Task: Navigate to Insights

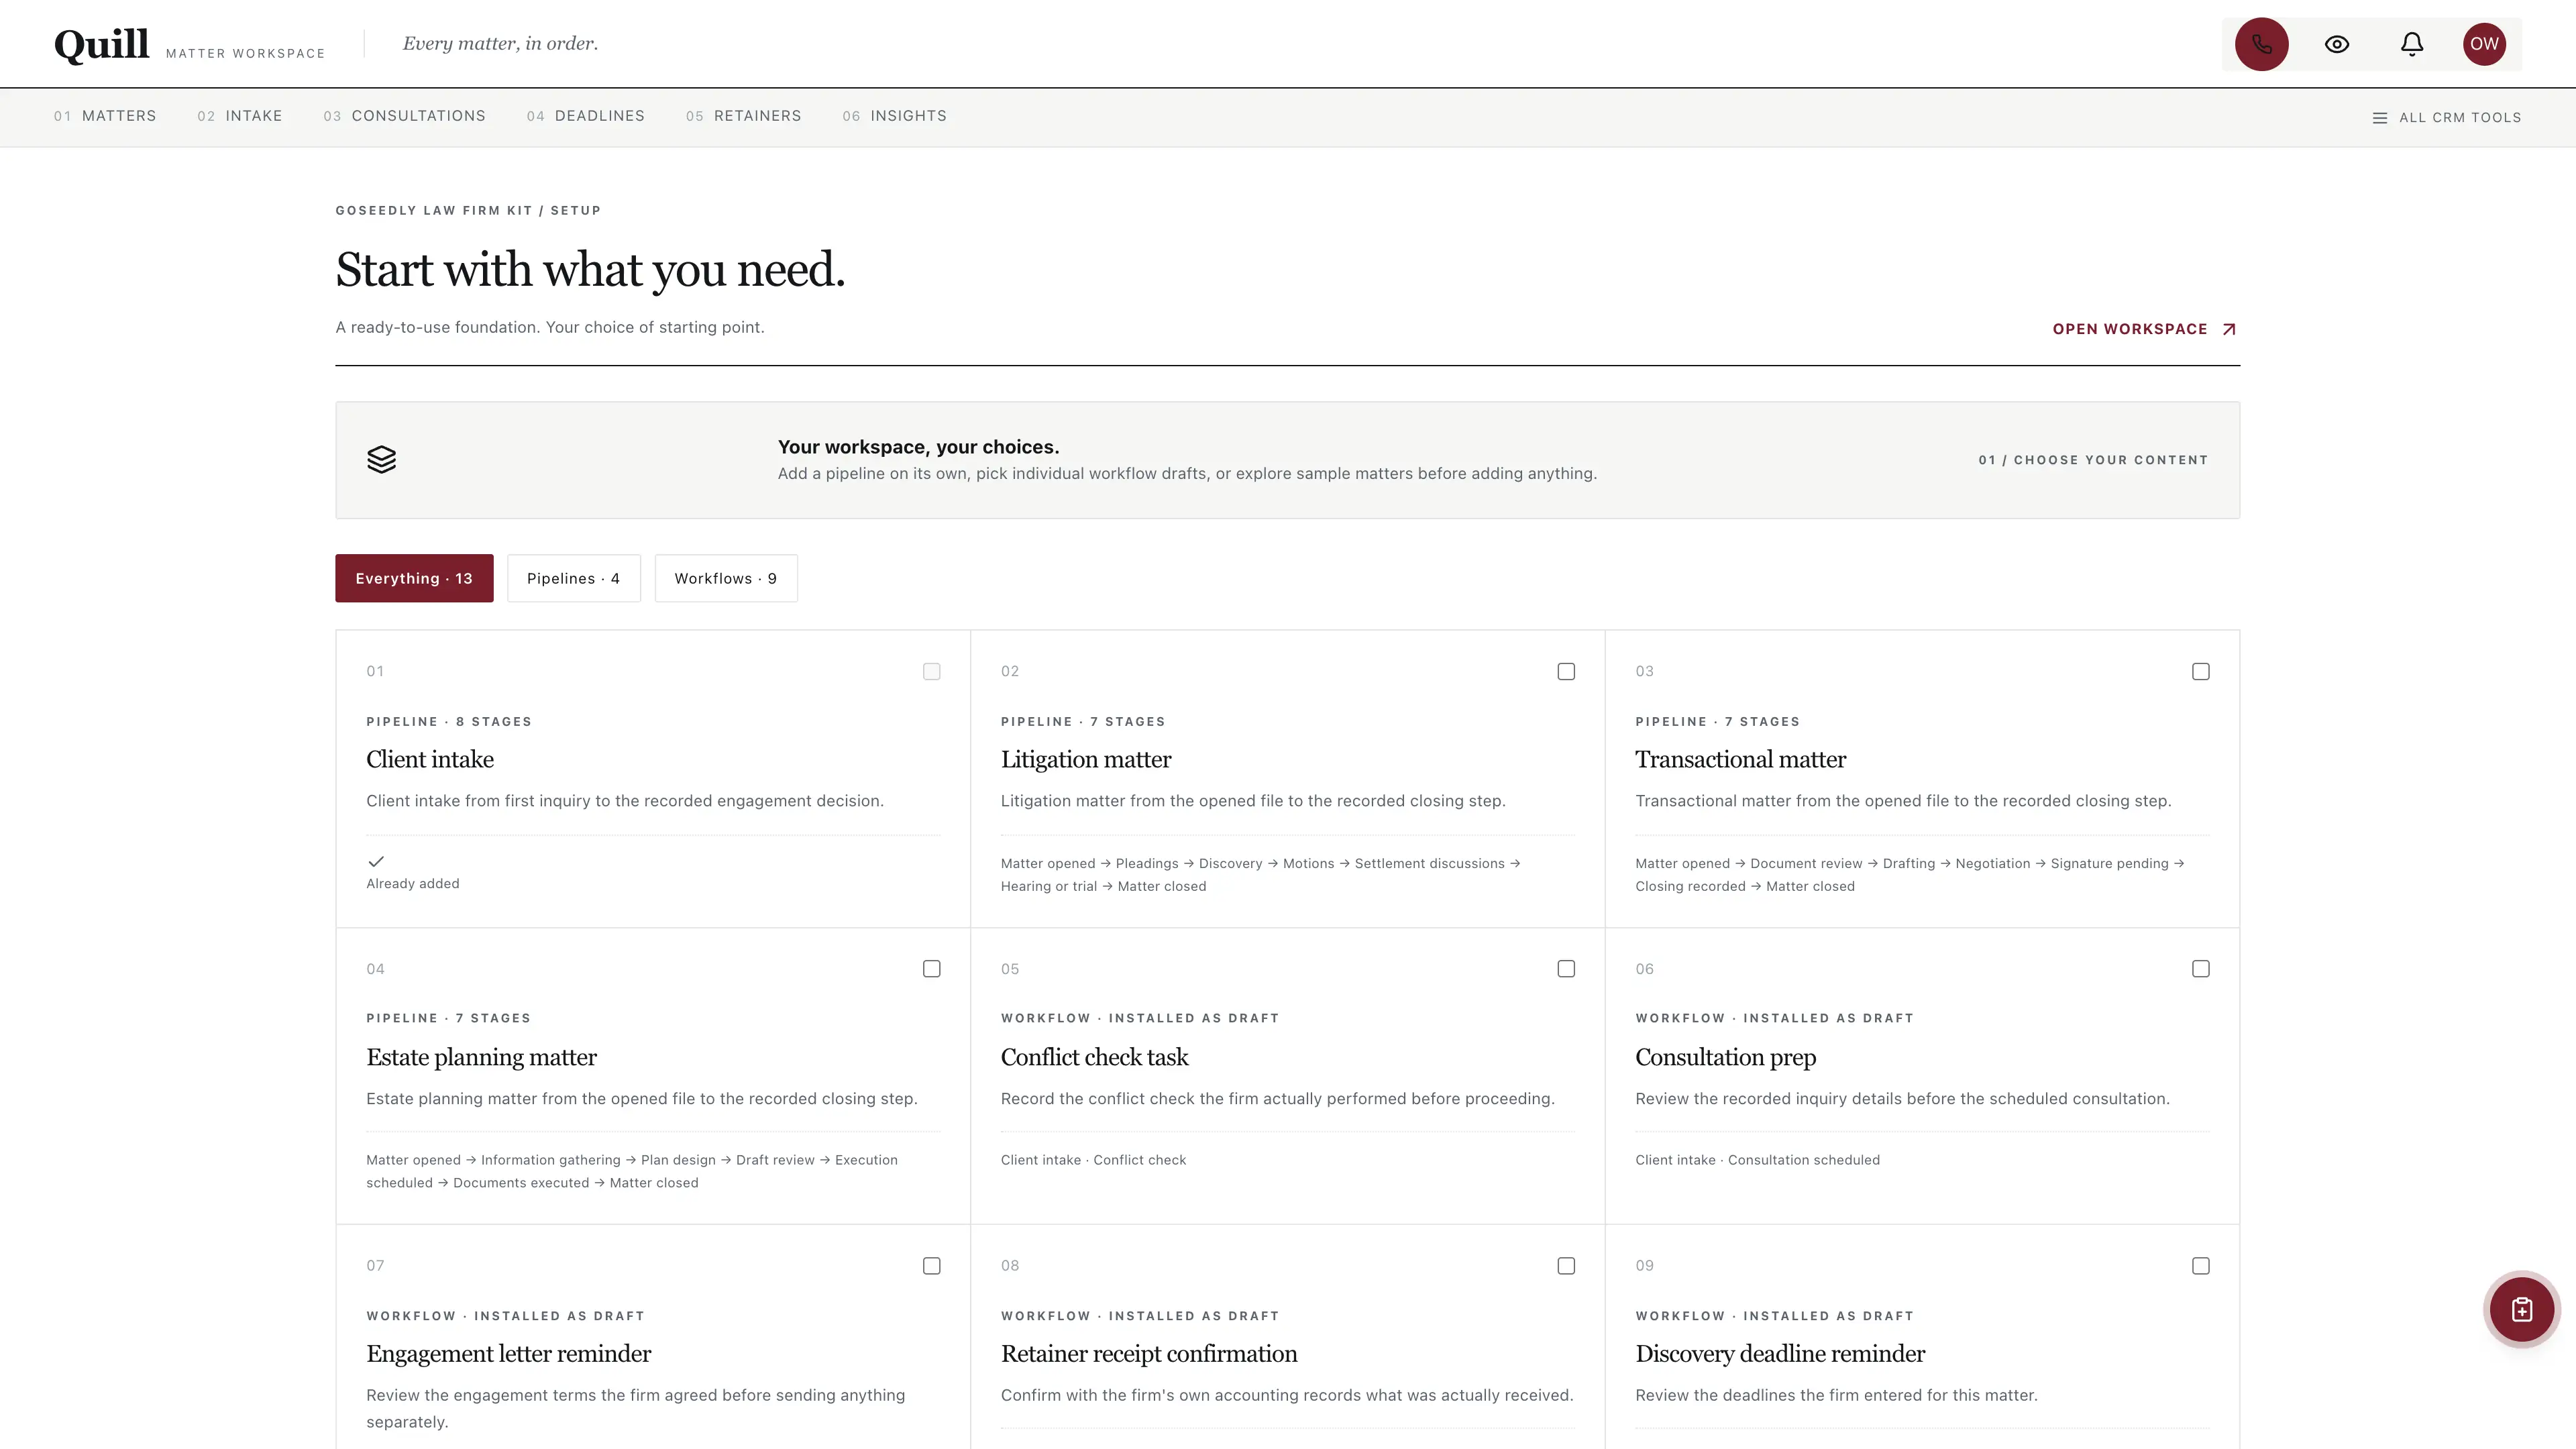Action: click(x=894, y=116)
